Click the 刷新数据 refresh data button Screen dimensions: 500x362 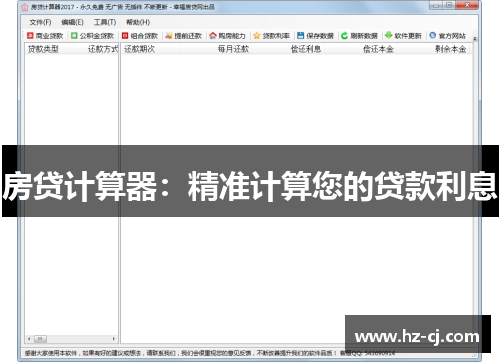click(359, 36)
